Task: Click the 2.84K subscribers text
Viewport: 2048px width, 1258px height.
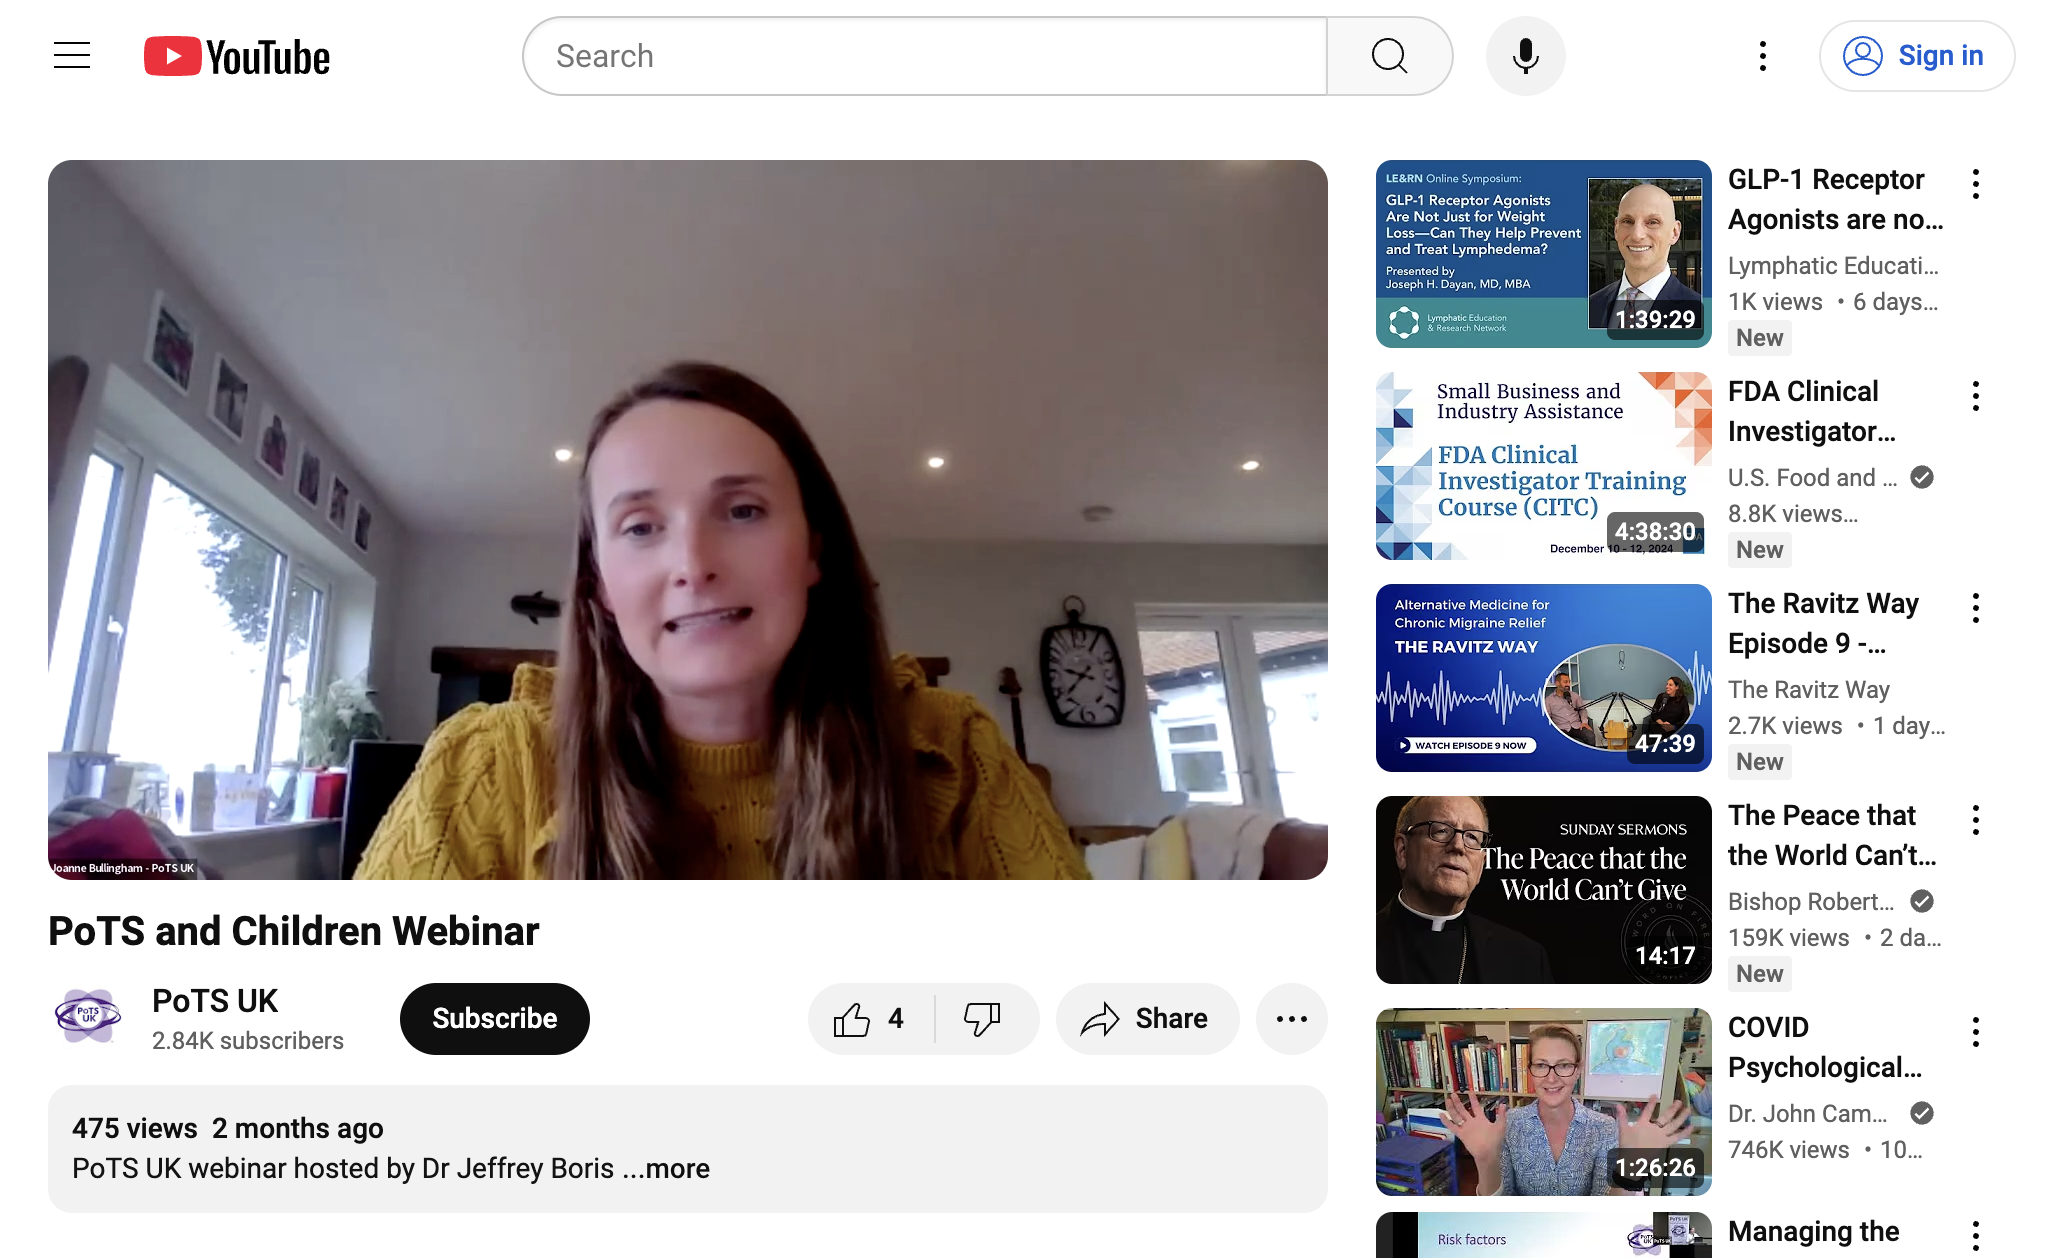Action: [x=248, y=1041]
